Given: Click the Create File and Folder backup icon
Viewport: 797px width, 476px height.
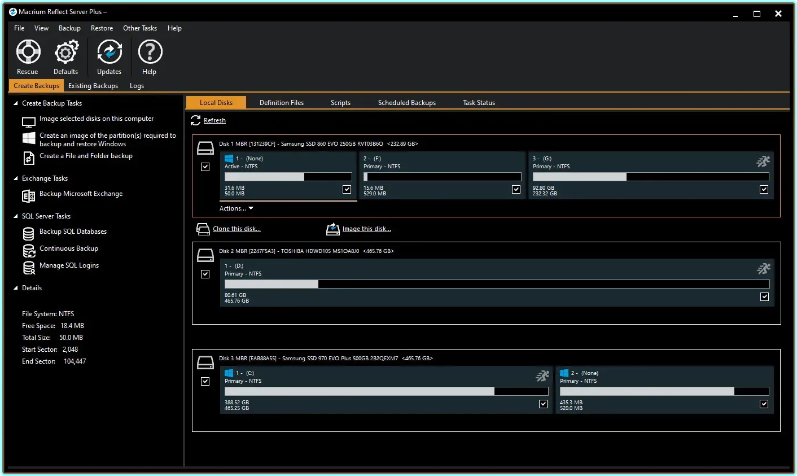Looking at the screenshot, I should tap(28, 158).
